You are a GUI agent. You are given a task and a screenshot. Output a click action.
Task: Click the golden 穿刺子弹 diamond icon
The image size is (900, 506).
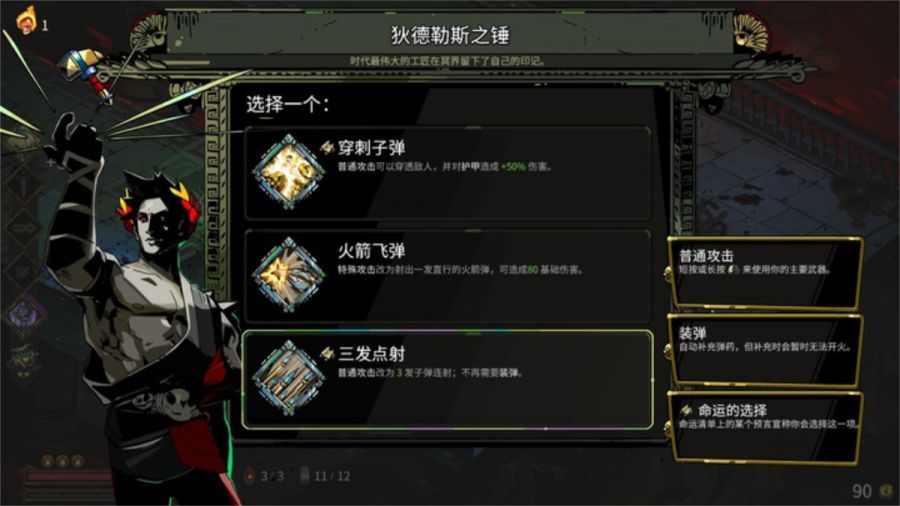(288, 172)
